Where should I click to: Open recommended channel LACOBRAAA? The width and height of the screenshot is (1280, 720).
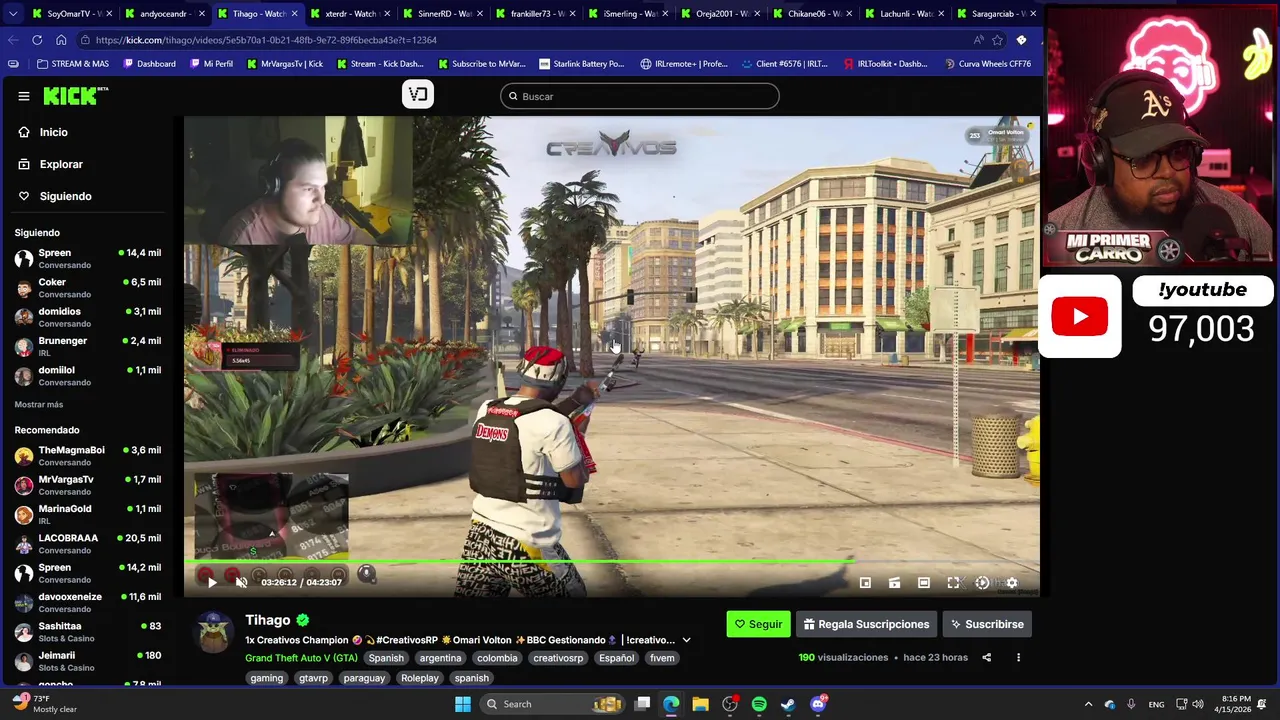click(x=88, y=543)
